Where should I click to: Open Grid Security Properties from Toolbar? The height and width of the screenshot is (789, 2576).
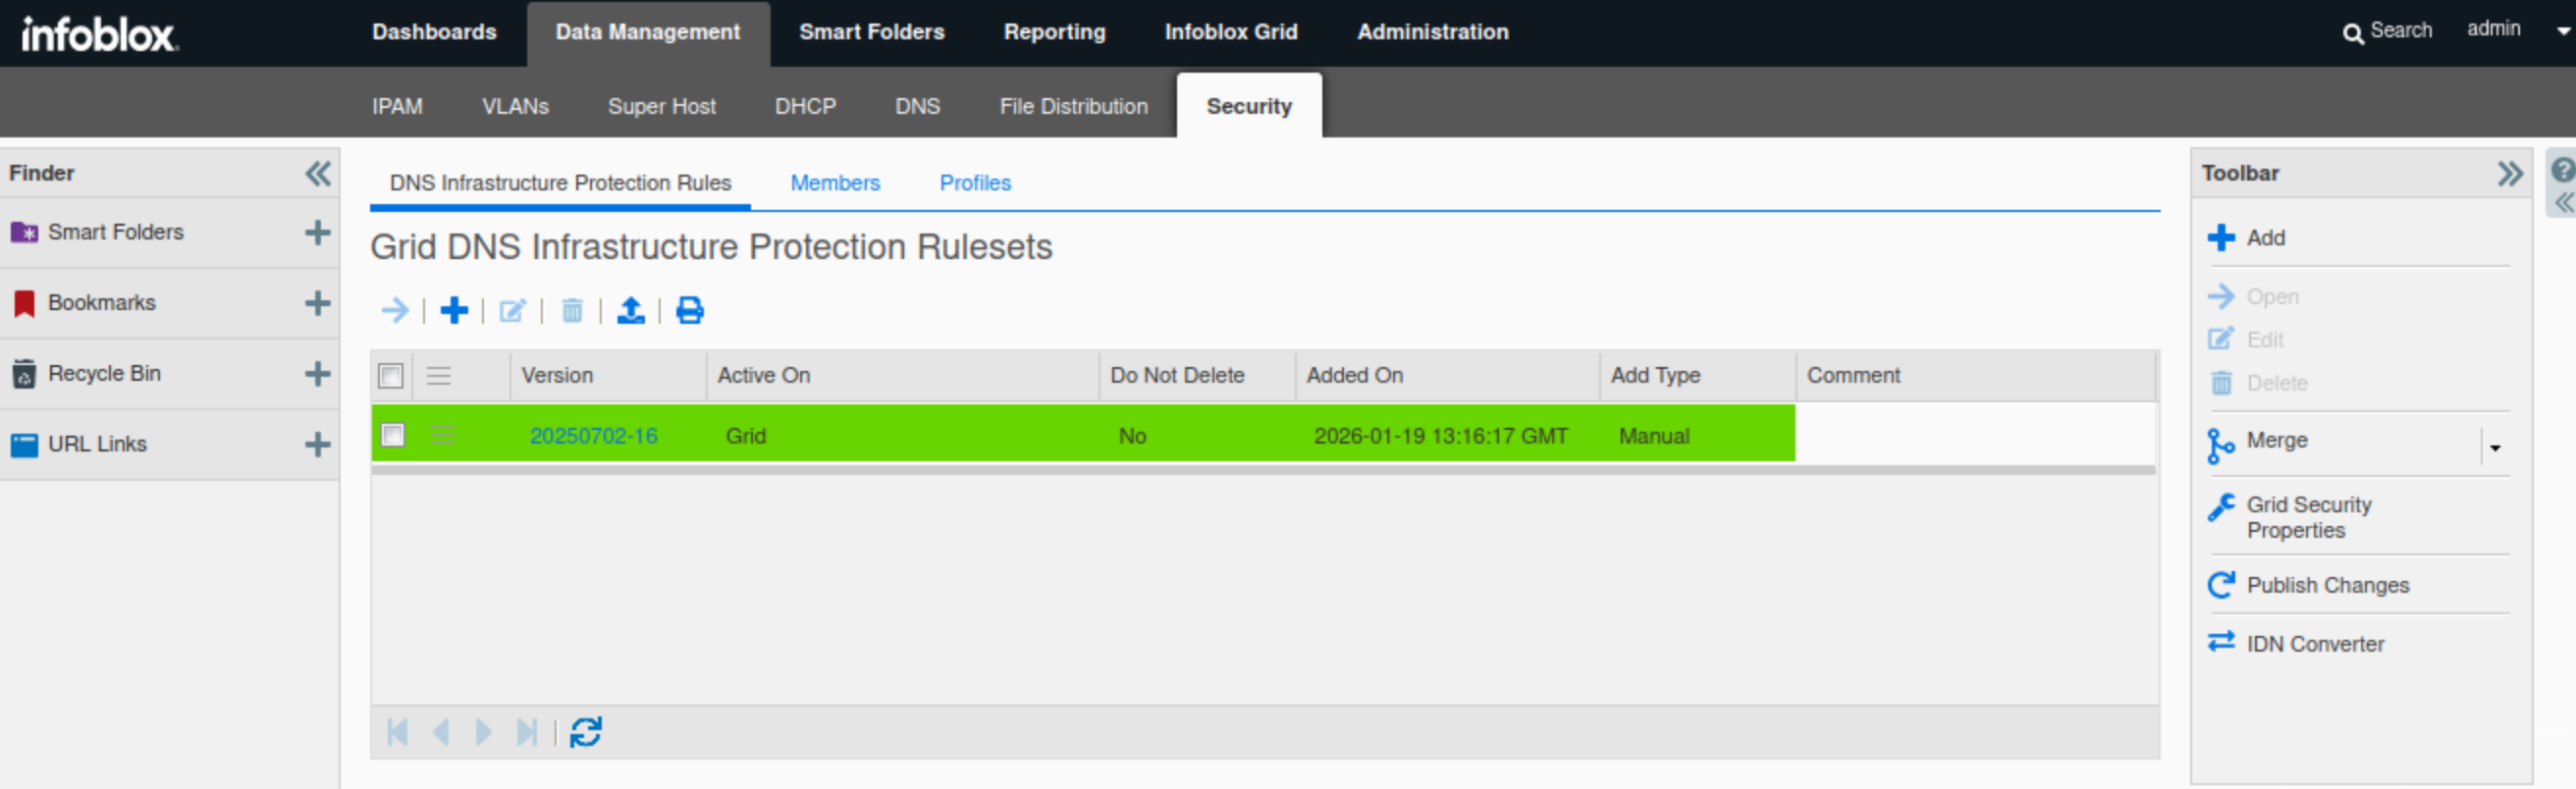[2307, 517]
